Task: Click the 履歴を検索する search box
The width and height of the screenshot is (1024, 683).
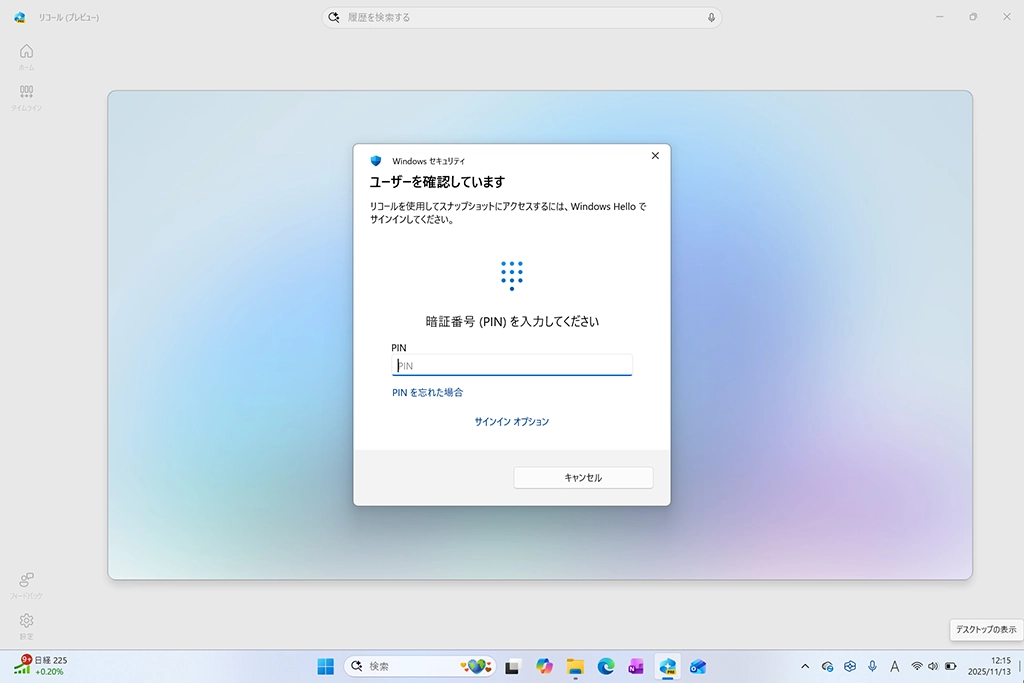Action: coord(520,18)
